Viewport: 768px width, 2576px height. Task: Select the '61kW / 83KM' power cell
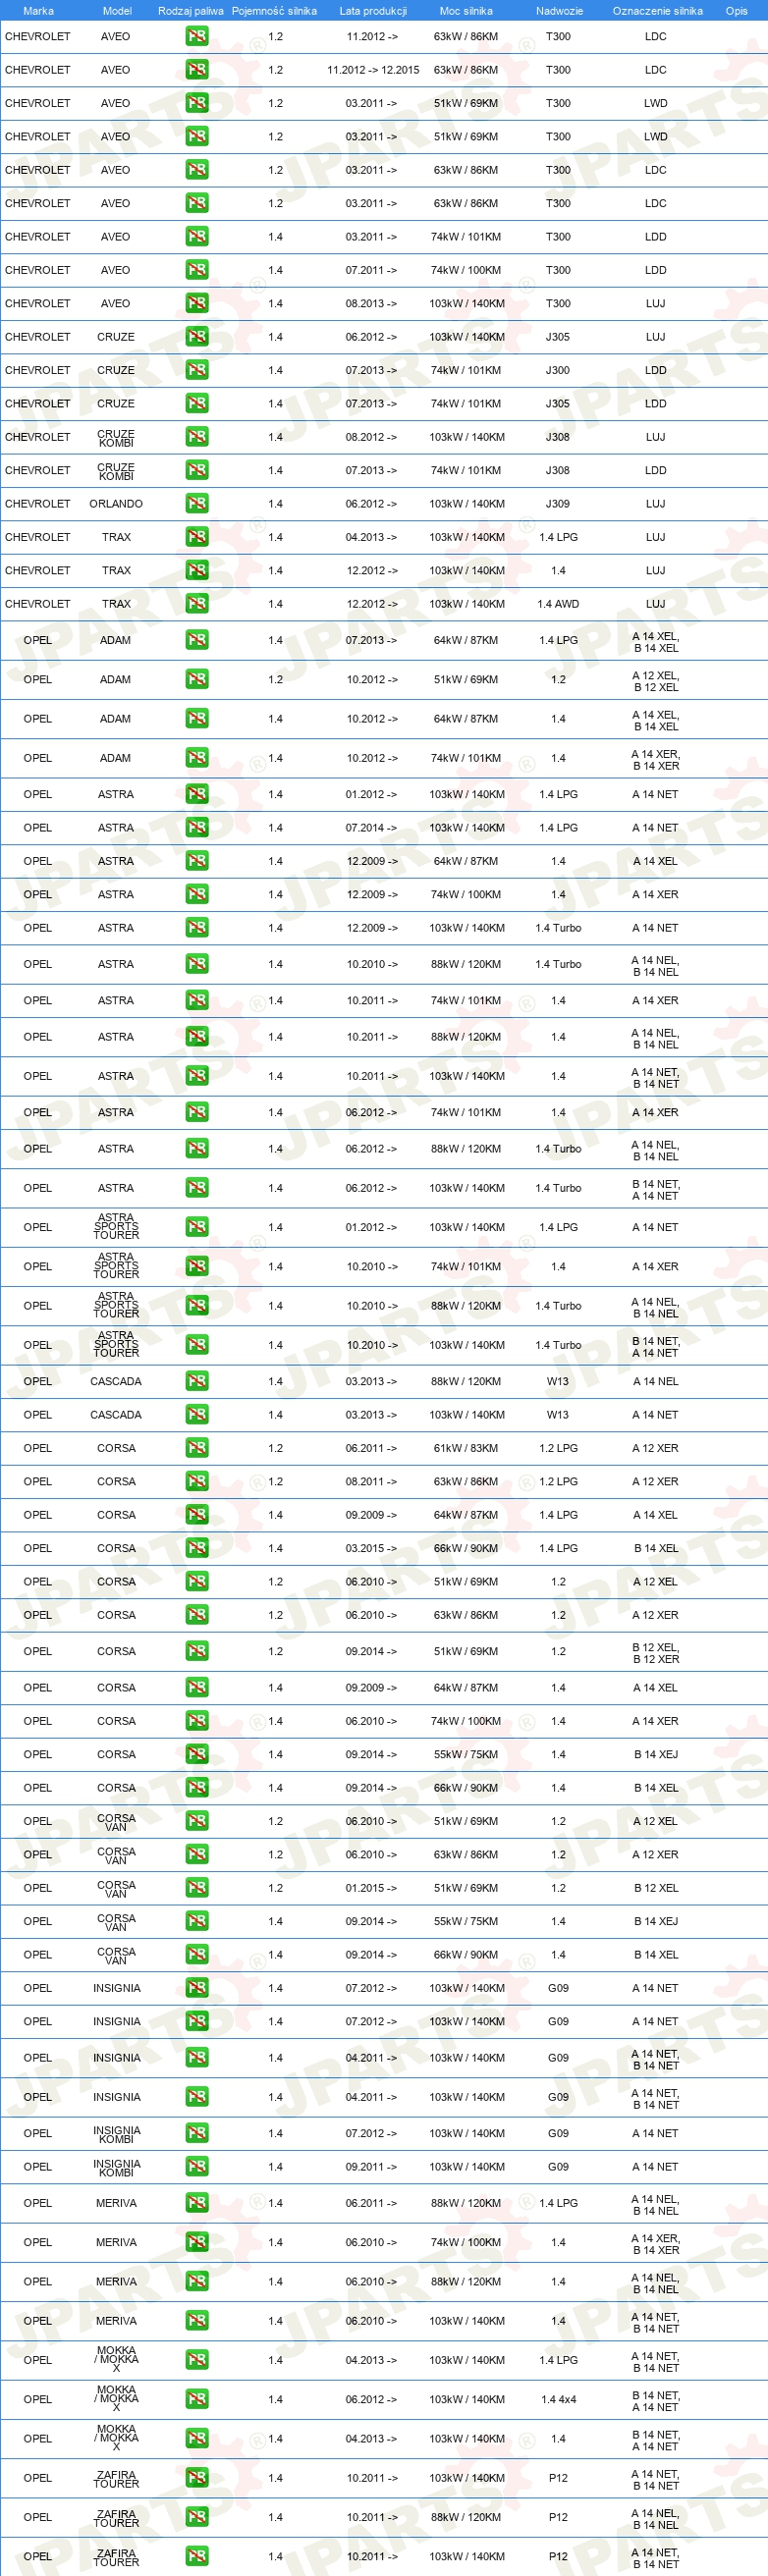pyautogui.click(x=466, y=1448)
